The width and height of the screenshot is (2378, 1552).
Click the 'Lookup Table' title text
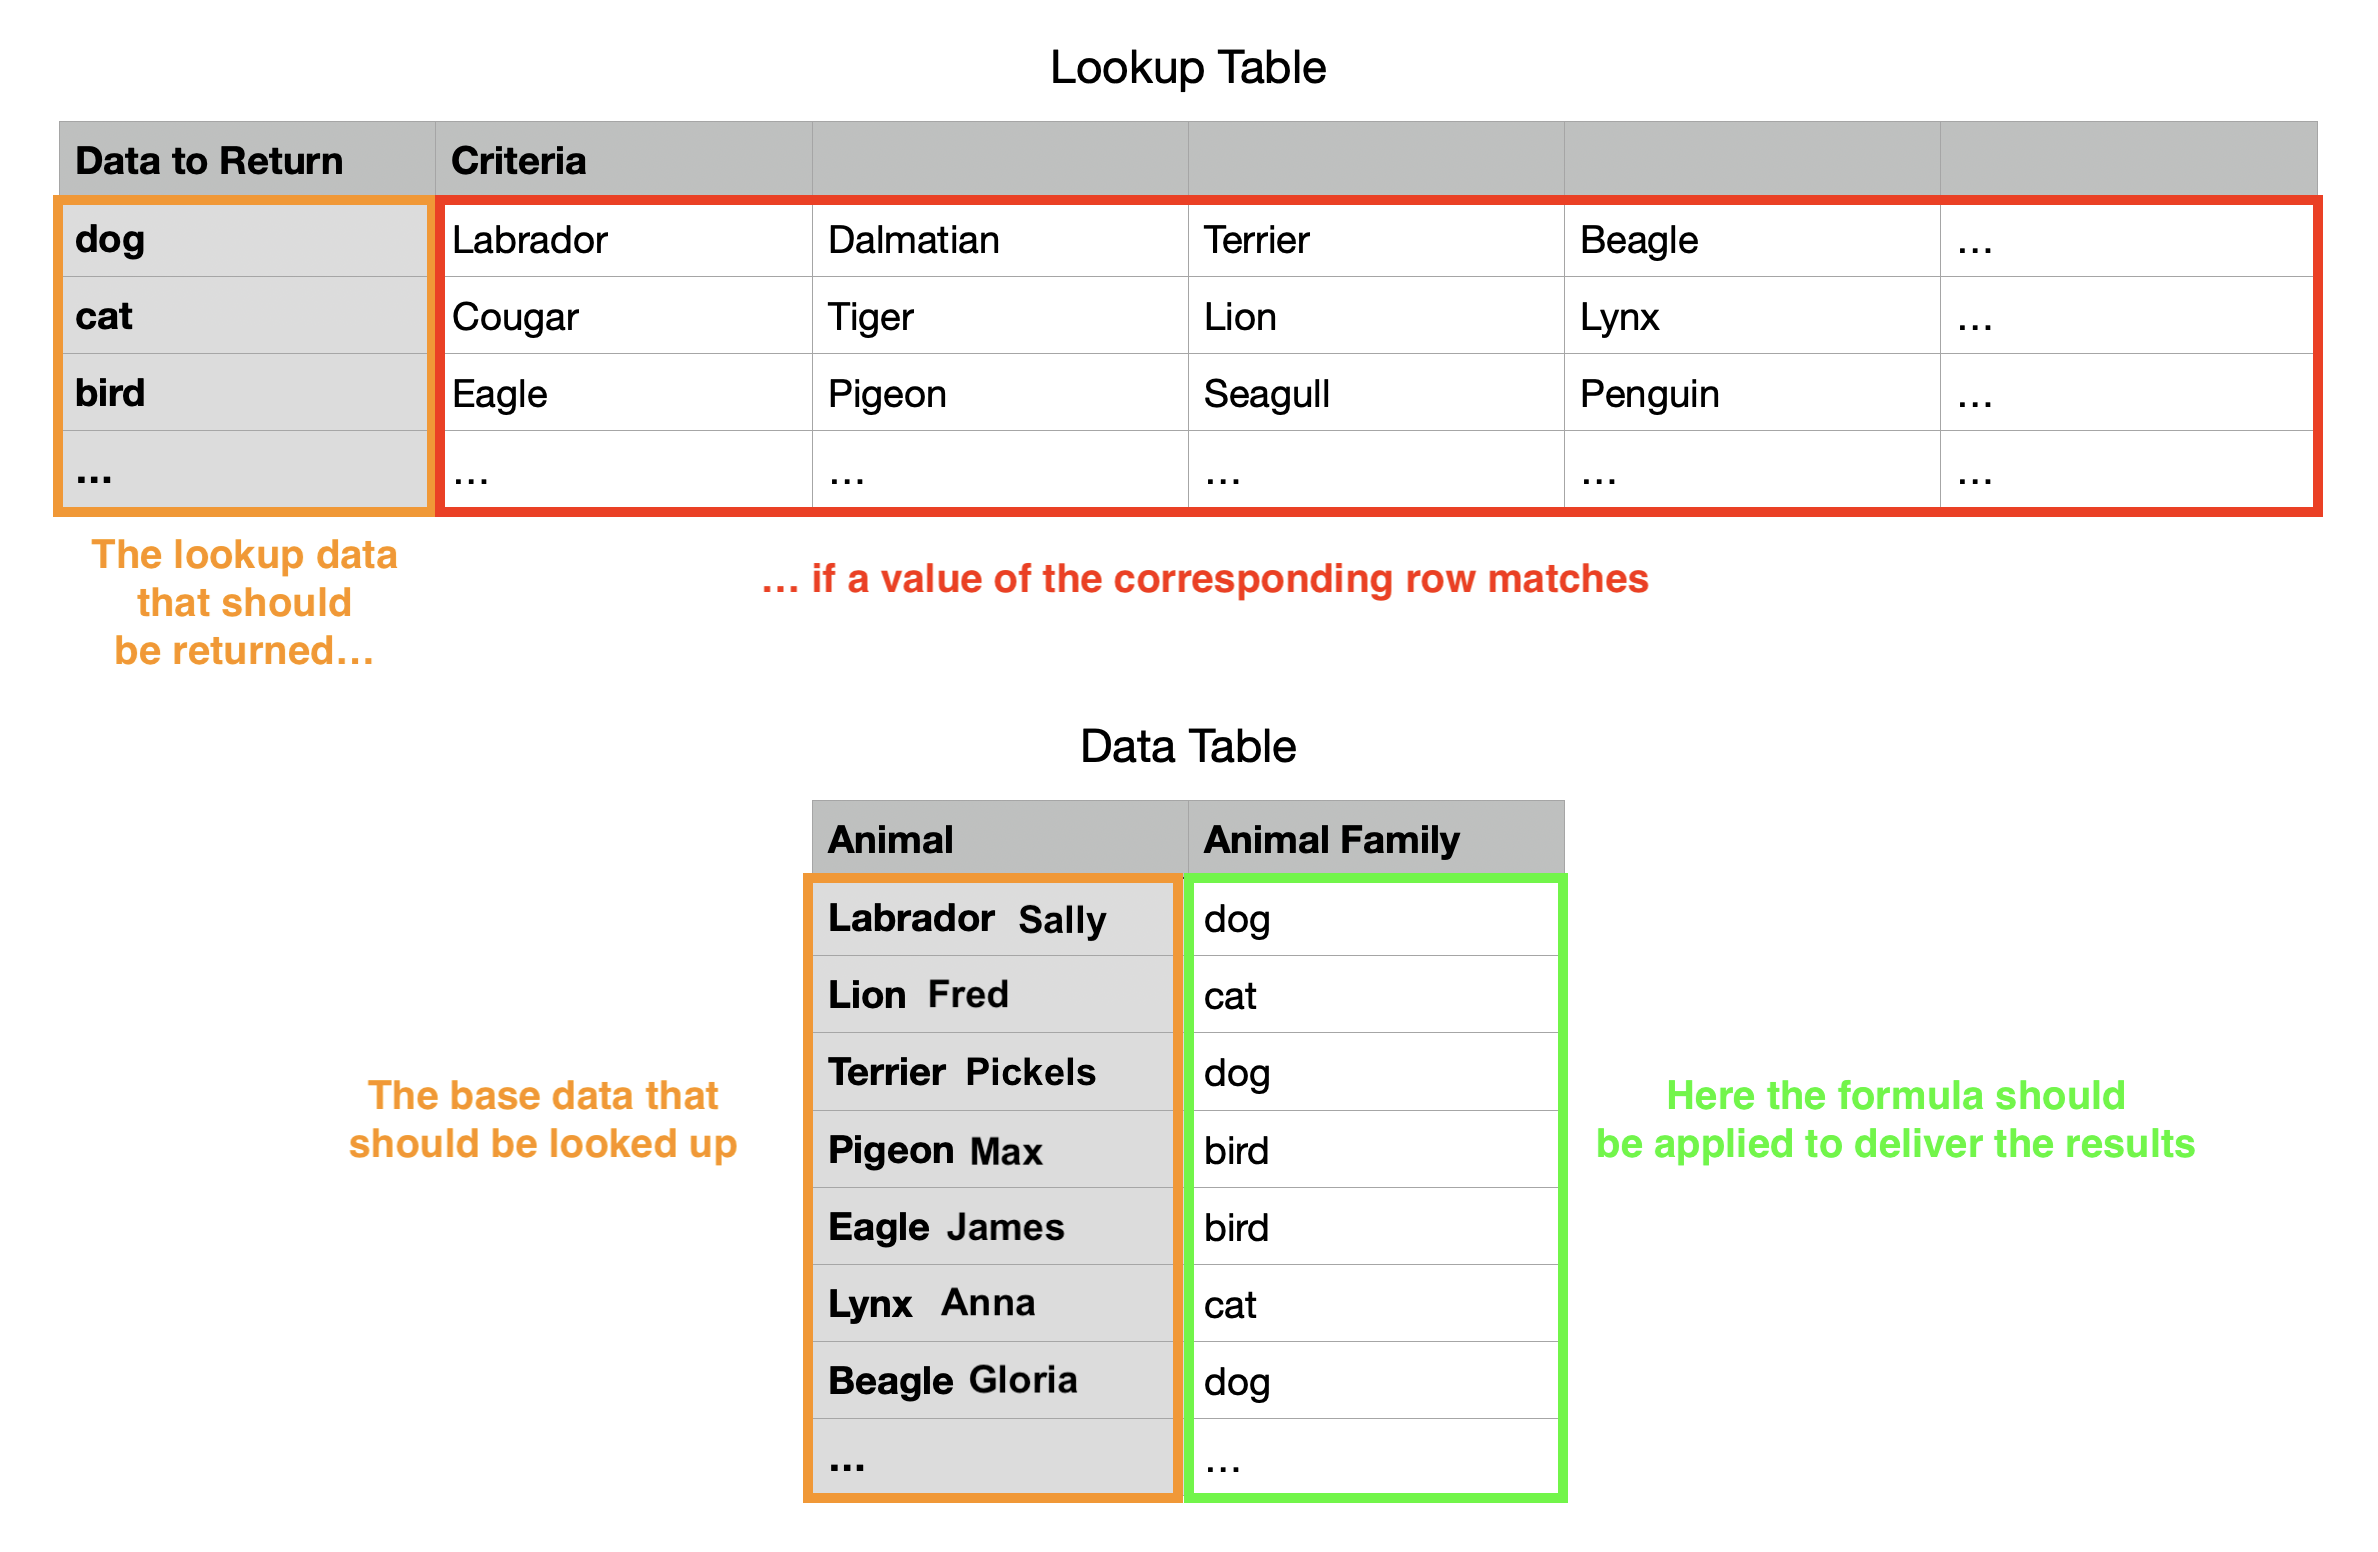pos(1188,68)
